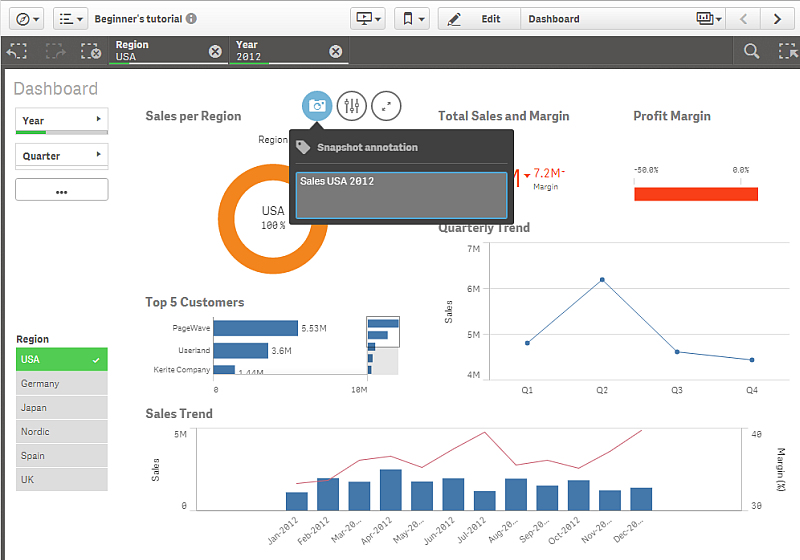
Task: Open the search selections magnifier
Action: click(751, 51)
